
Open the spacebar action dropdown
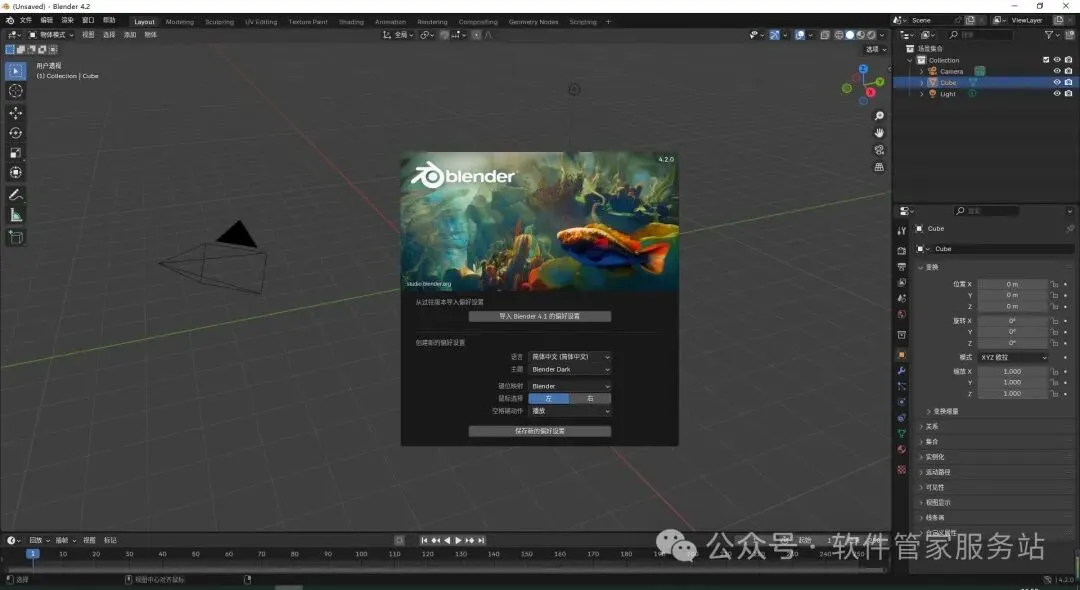570,411
